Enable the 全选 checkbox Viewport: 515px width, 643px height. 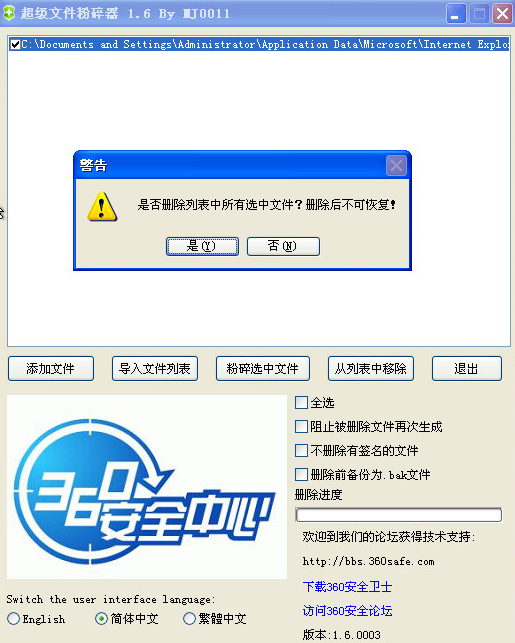tap(301, 402)
